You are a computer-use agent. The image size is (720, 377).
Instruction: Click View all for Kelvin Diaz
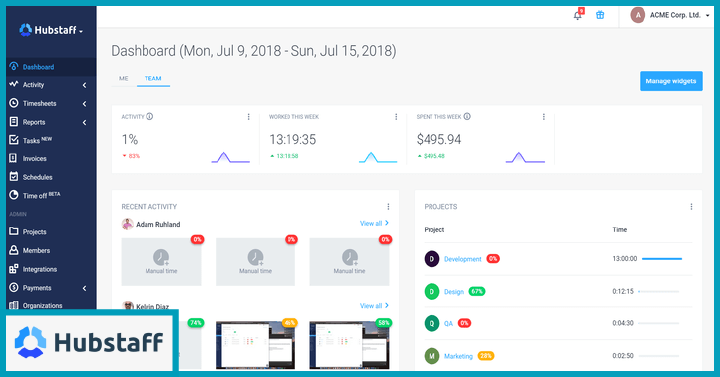(x=374, y=305)
